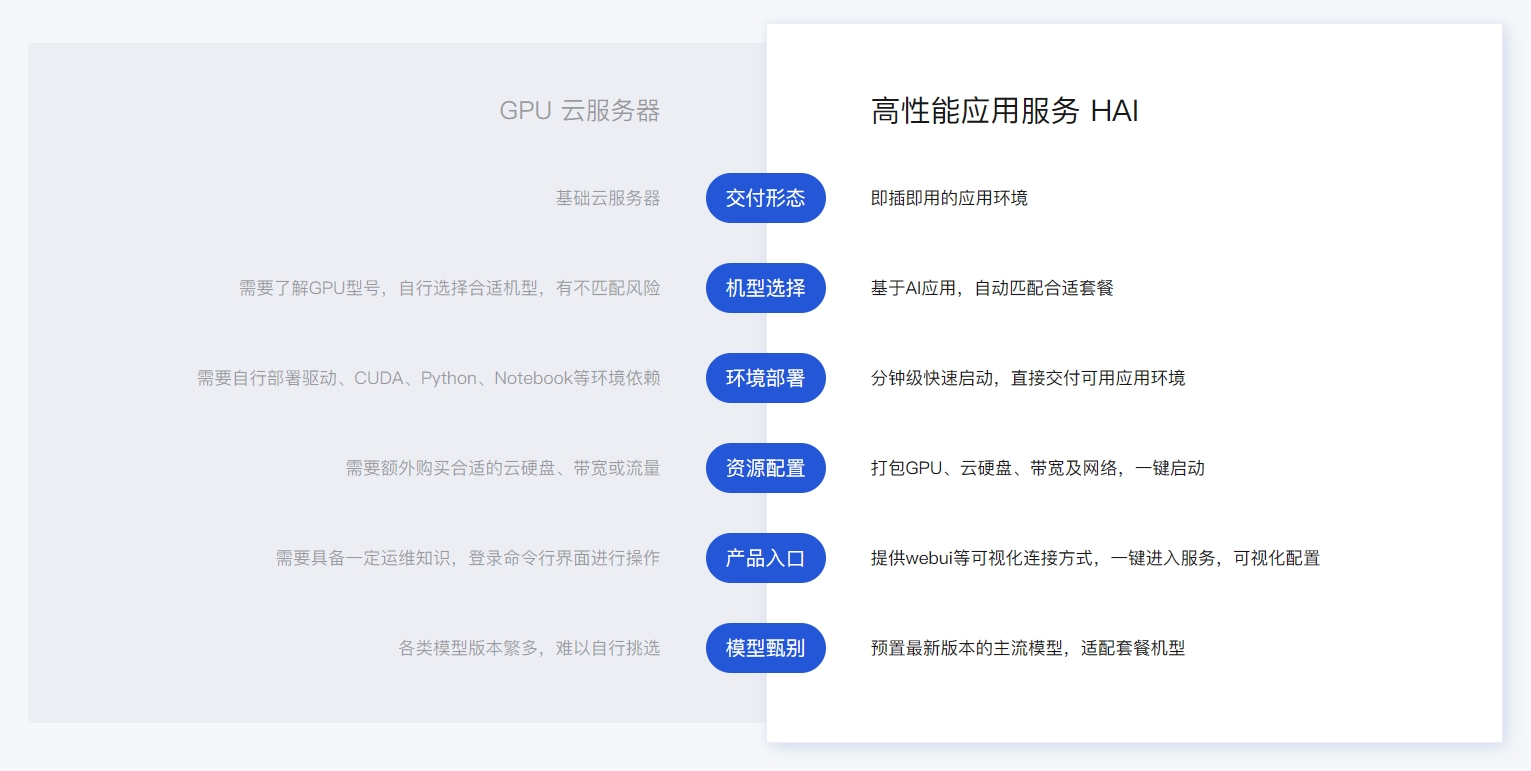Click the 交付形态 pill label
Image resolution: width=1531 pixels, height=771 pixels.
tap(765, 198)
